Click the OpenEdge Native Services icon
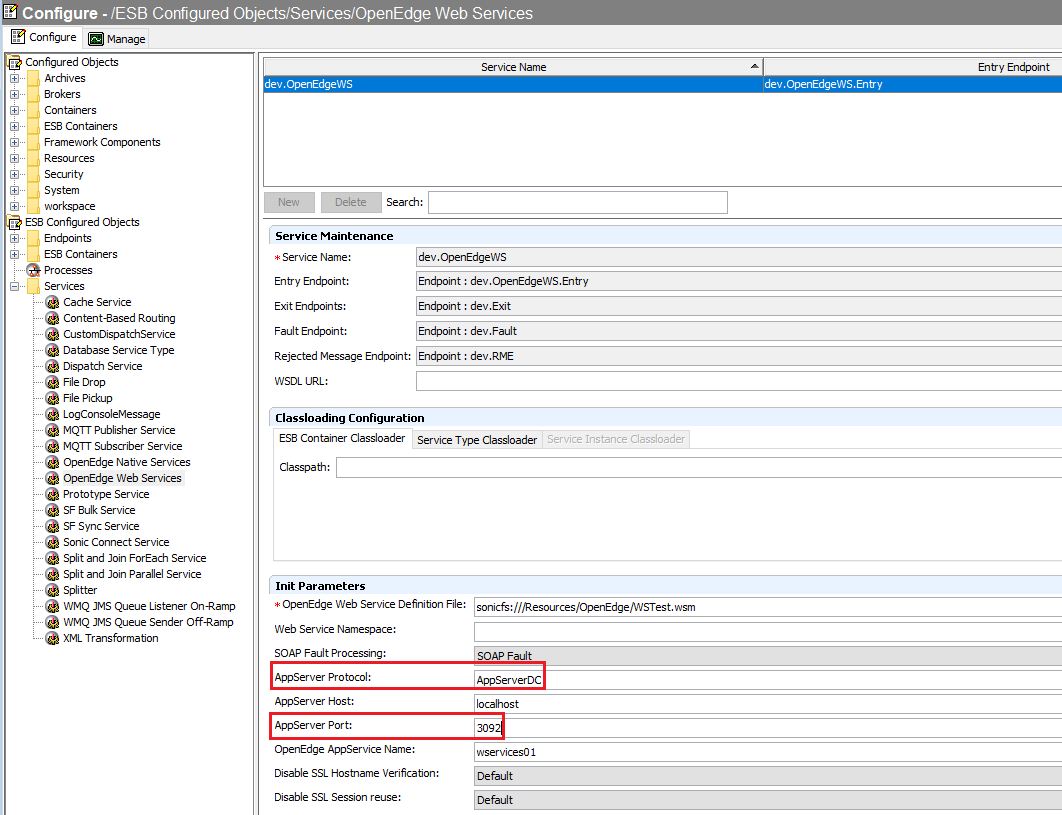1062x815 pixels. [52, 462]
